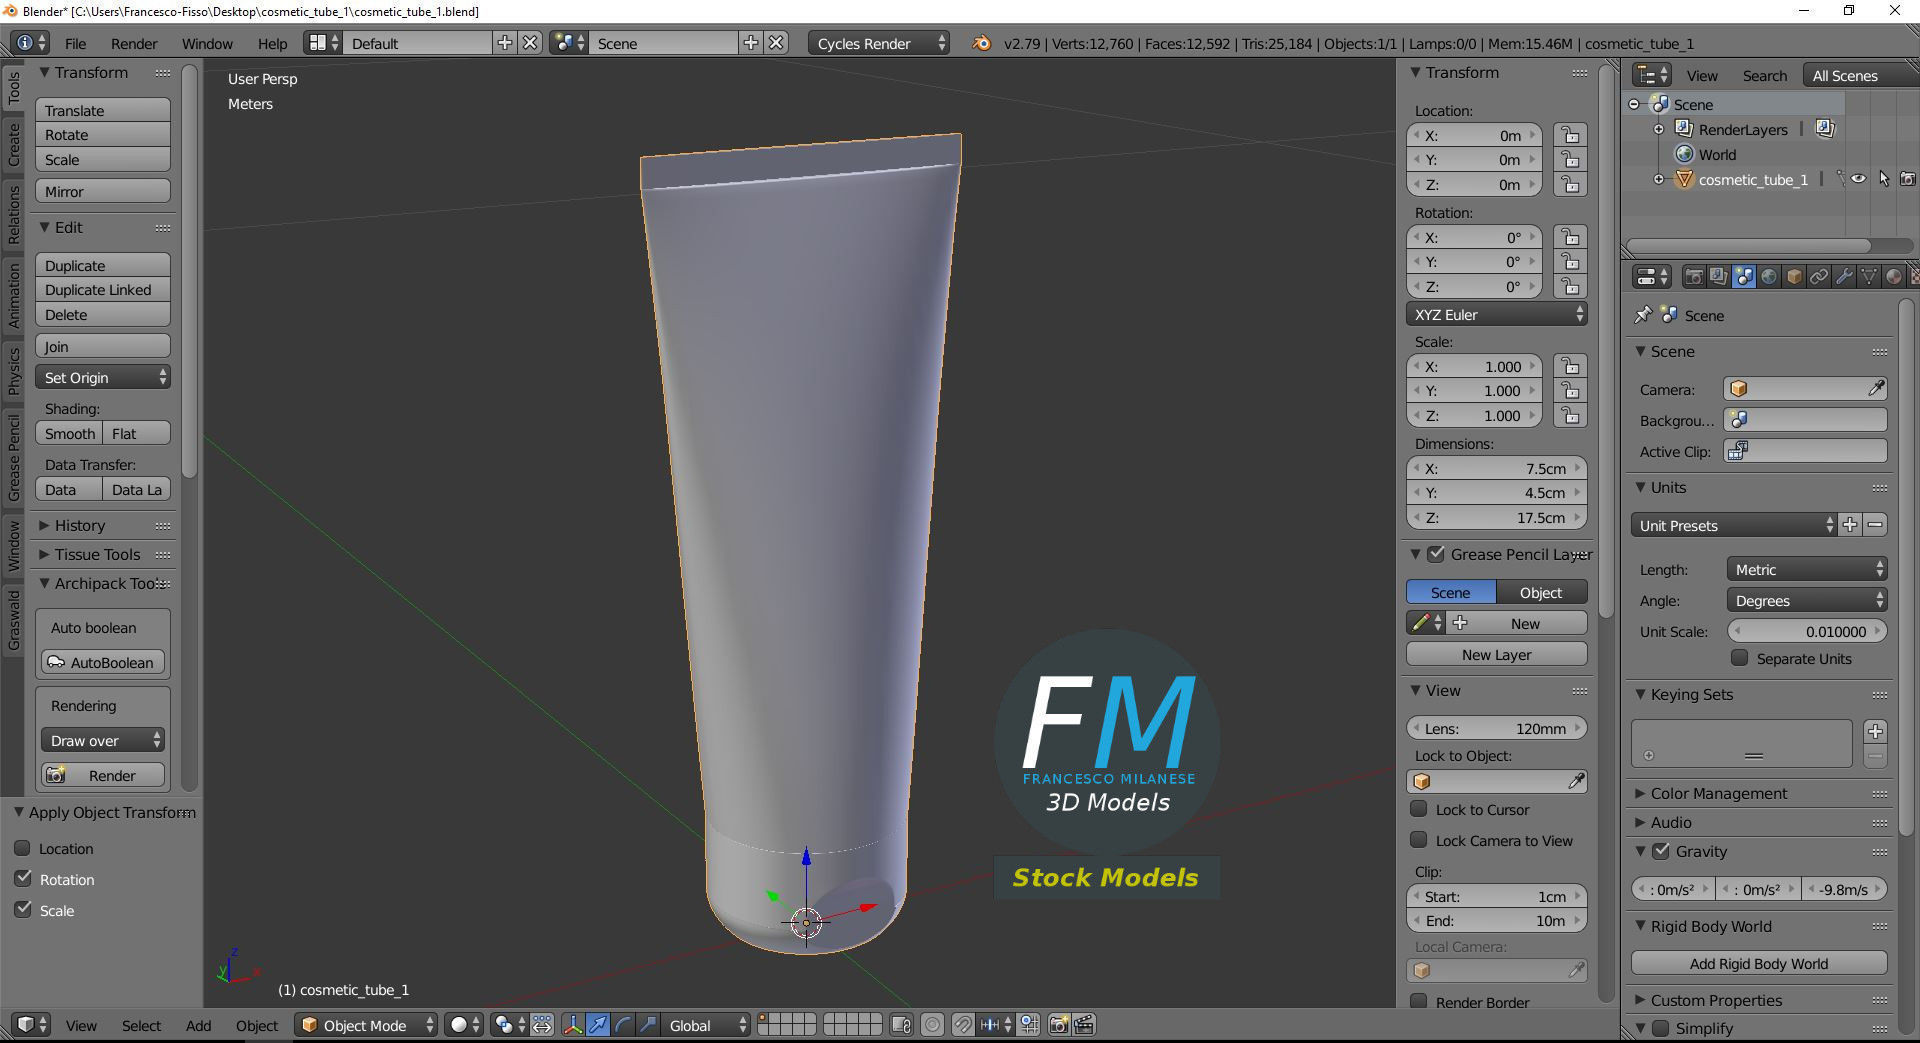This screenshot has height=1043, width=1920.
Task: Open the Help menu
Action: click(272, 43)
